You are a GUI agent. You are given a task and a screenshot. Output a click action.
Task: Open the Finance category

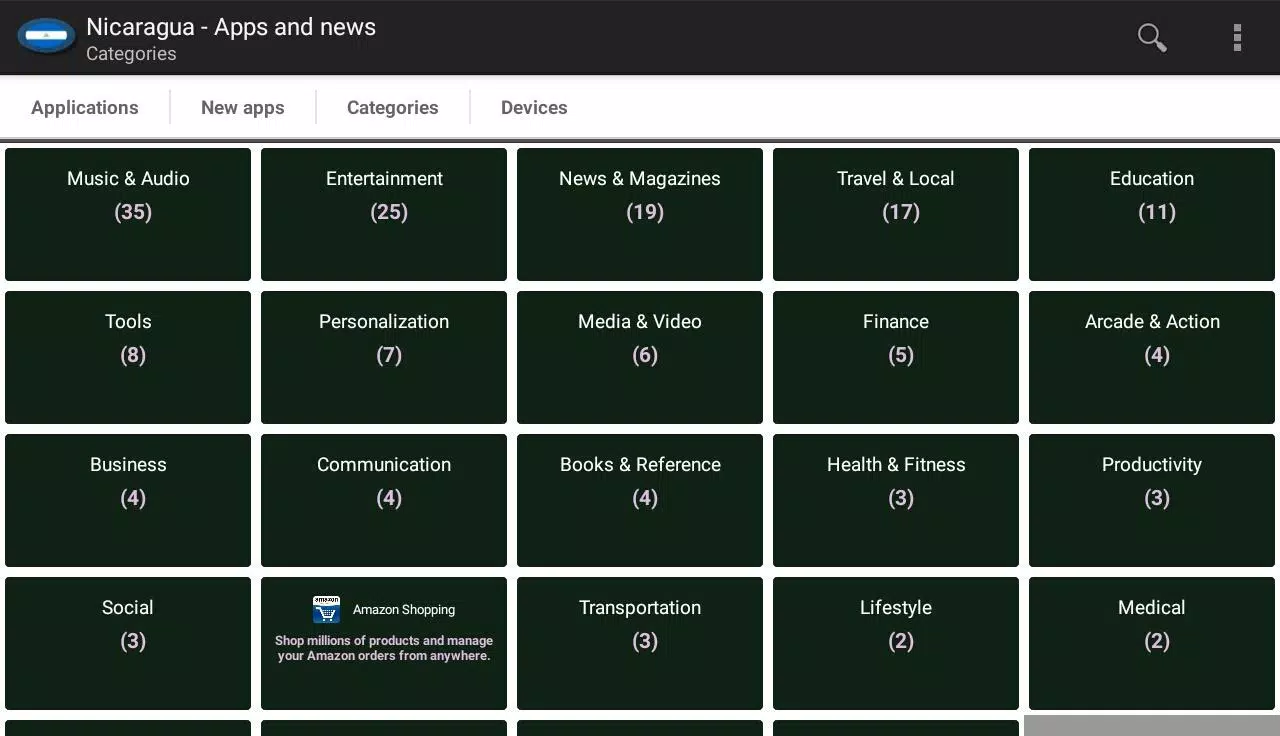896,357
